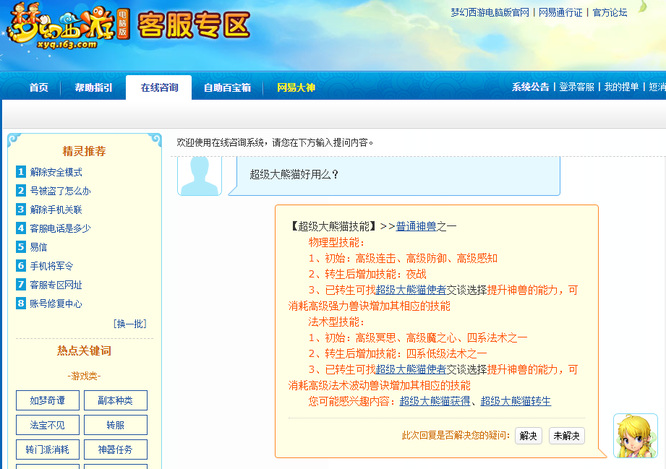The image size is (666, 469).
Task: Click the 热点关键词 heading
Action: [84, 350]
